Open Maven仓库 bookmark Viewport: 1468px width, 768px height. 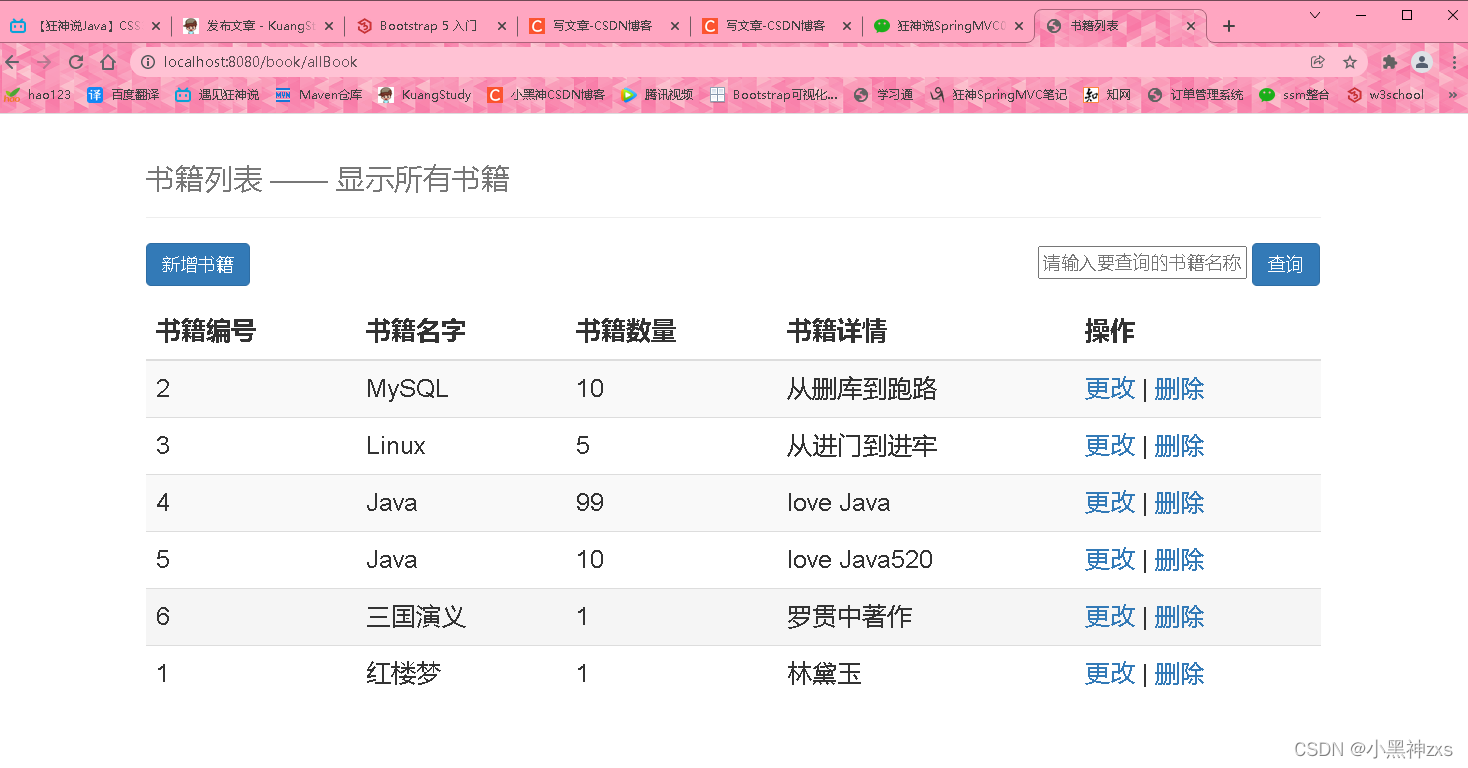pos(318,95)
